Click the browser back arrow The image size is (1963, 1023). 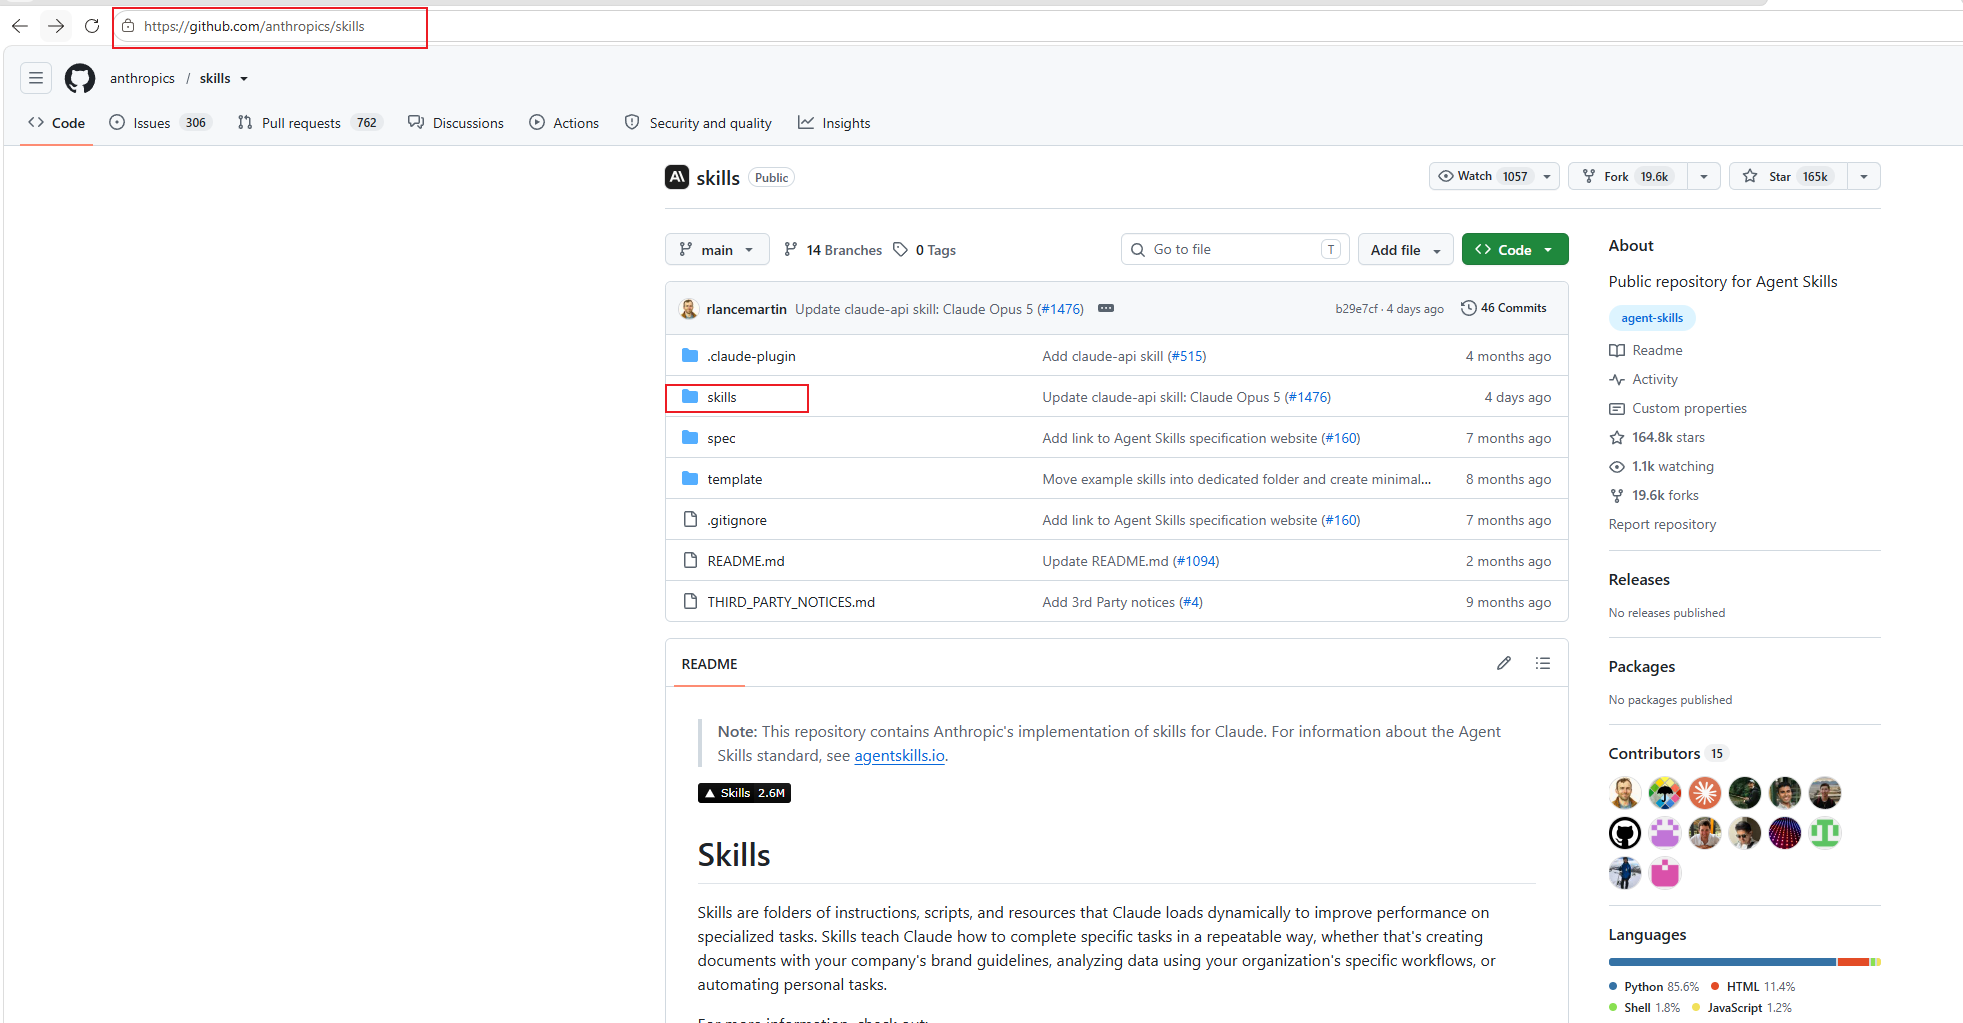(20, 26)
